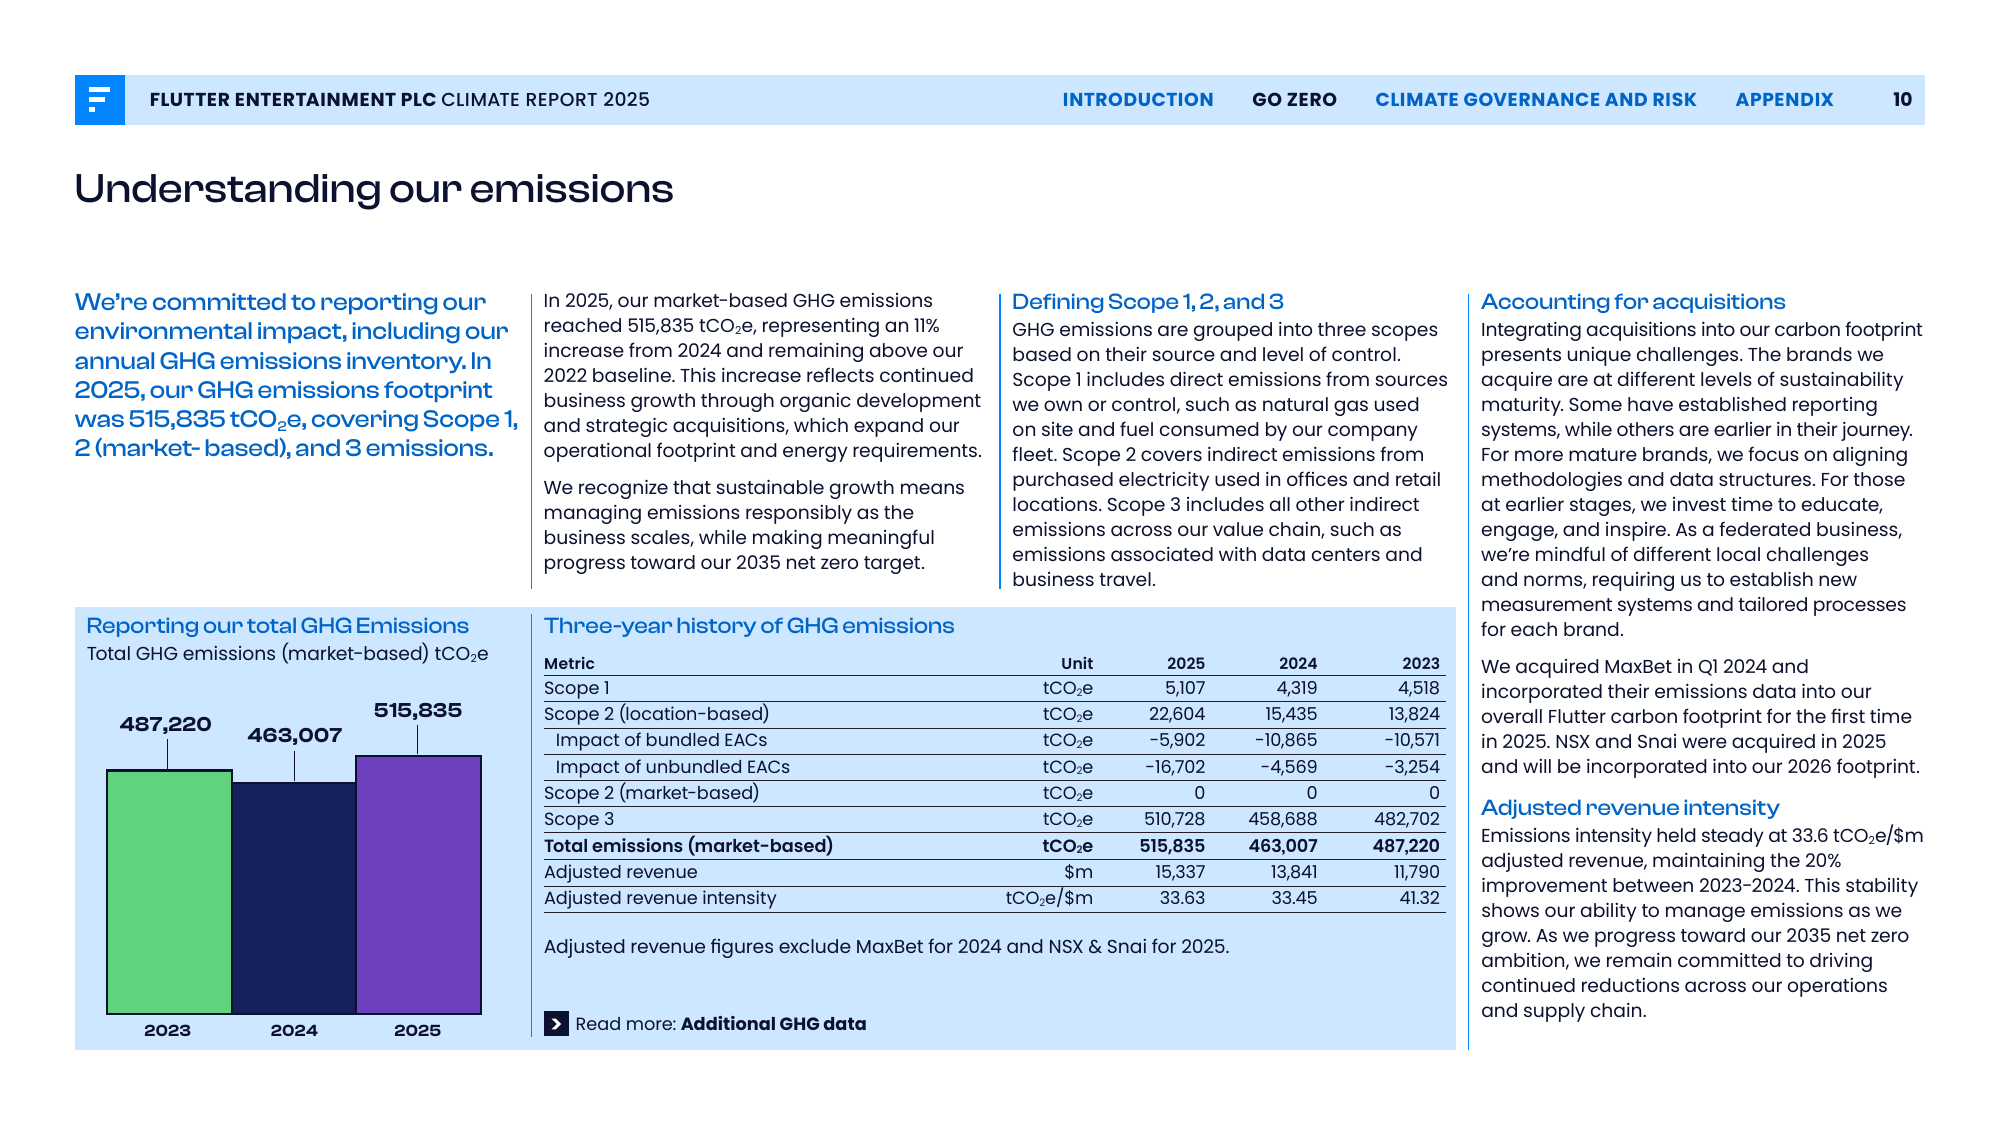Select the navy 2024 bar in chart
This screenshot has height=1125, width=2001.
point(294,898)
